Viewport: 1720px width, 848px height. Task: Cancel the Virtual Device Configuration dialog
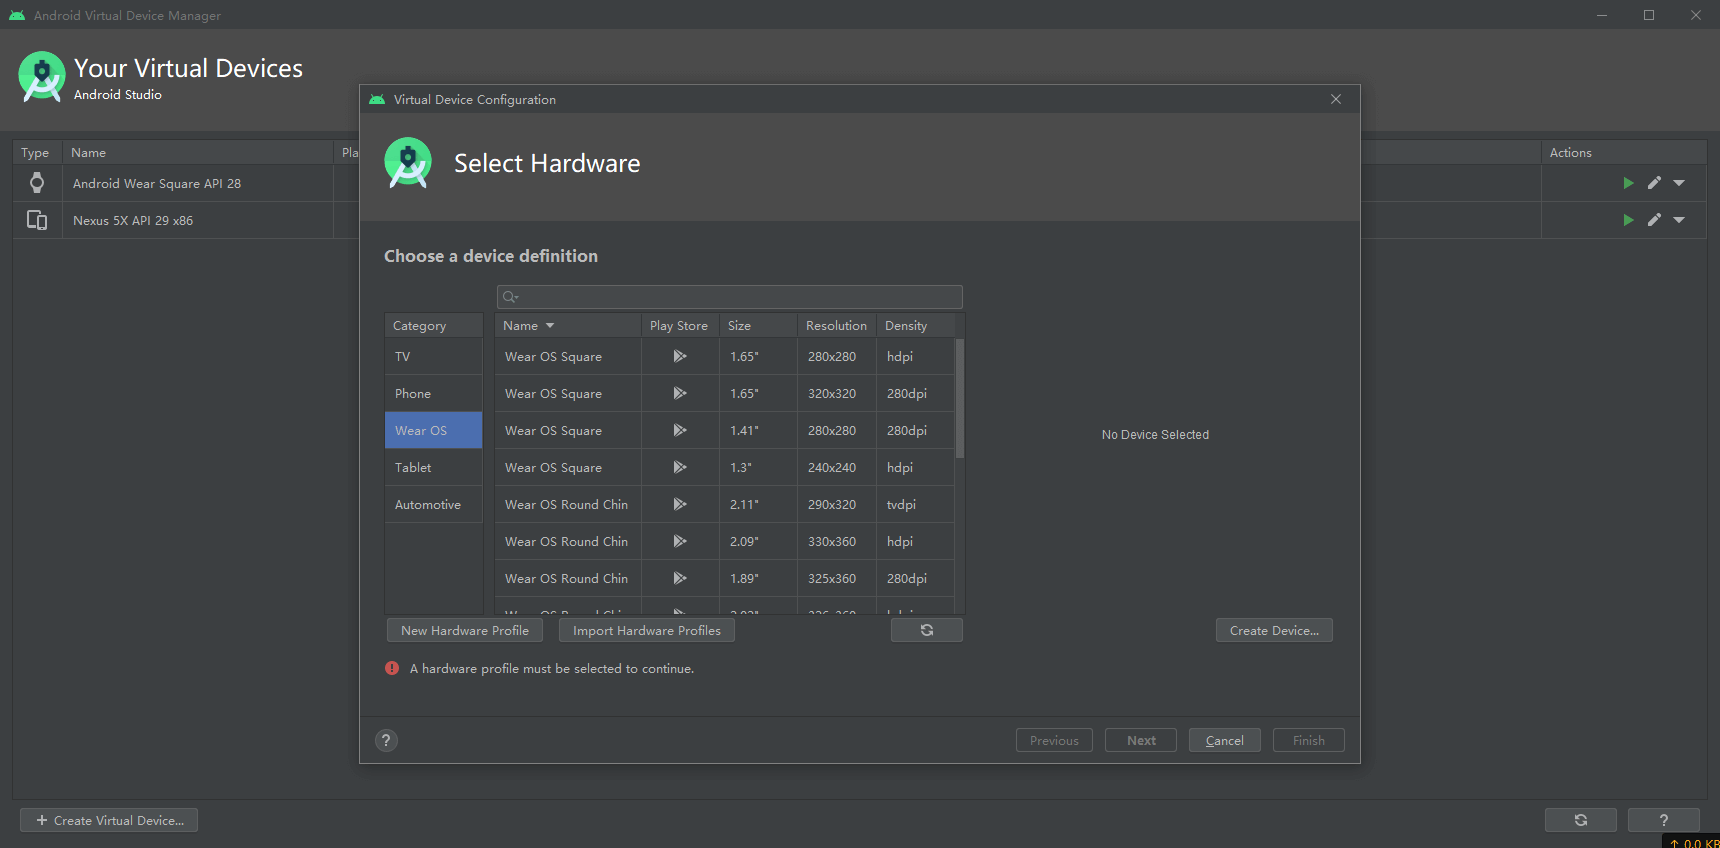tap(1225, 740)
